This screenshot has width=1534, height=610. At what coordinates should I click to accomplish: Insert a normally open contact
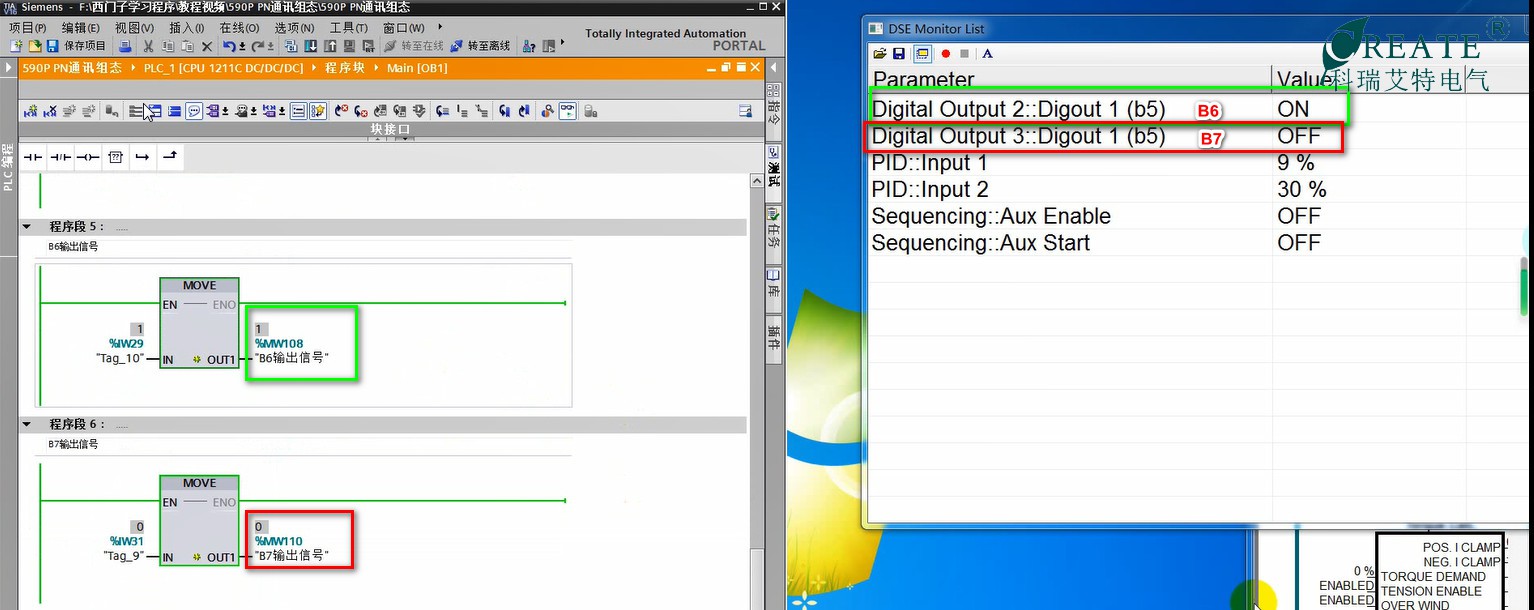34,157
